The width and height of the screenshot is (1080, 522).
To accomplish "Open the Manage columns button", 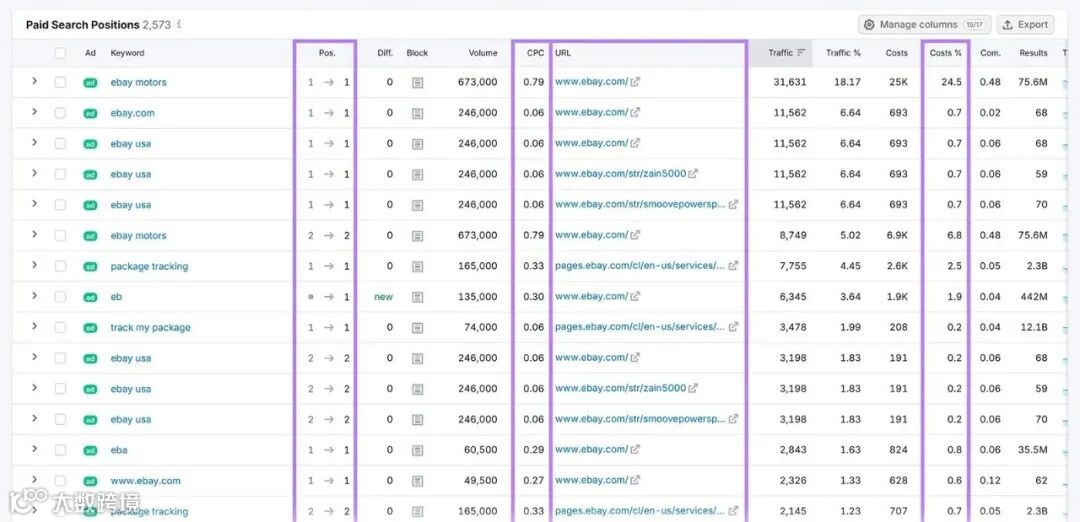I will [924, 25].
